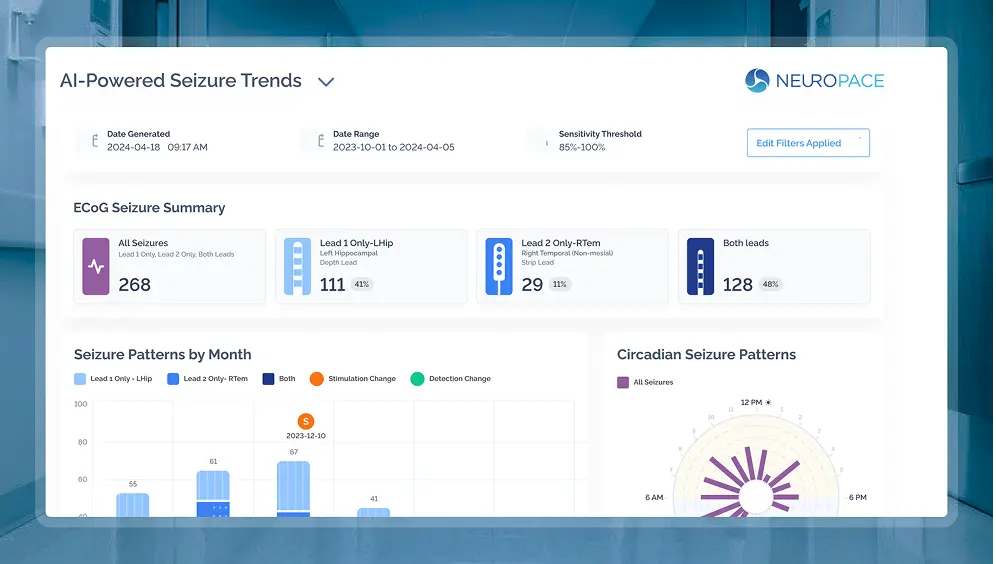Click the Circadian Seizure Patterns heading
996x564 pixels.
706,354
